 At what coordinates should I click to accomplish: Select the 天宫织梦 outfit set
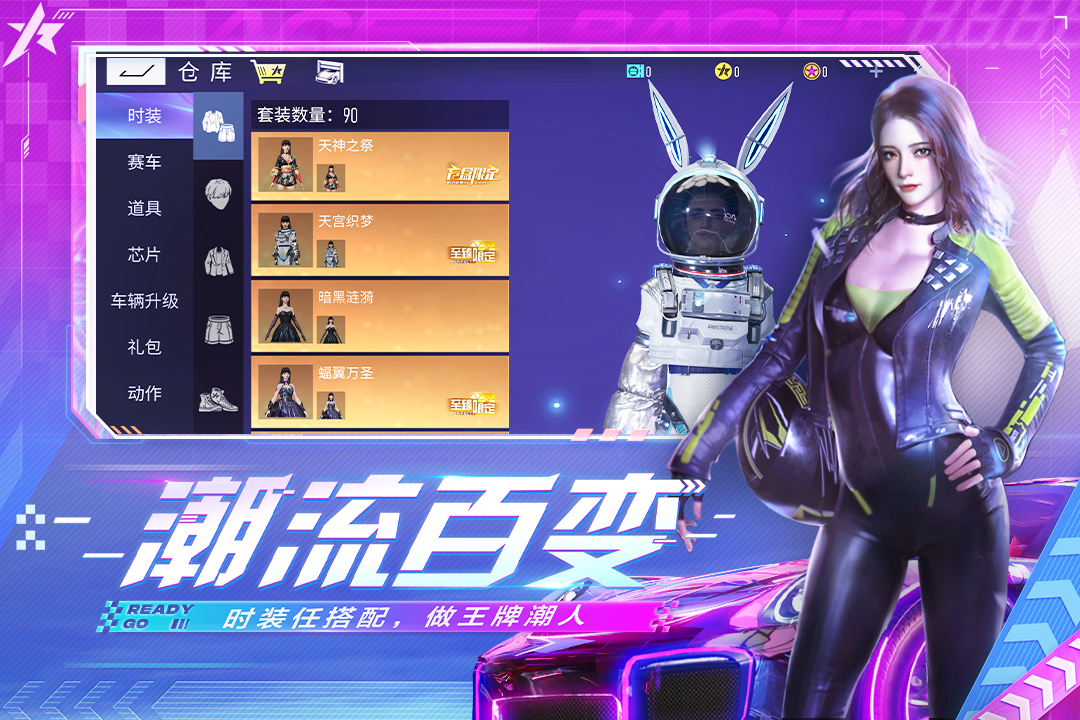point(380,239)
